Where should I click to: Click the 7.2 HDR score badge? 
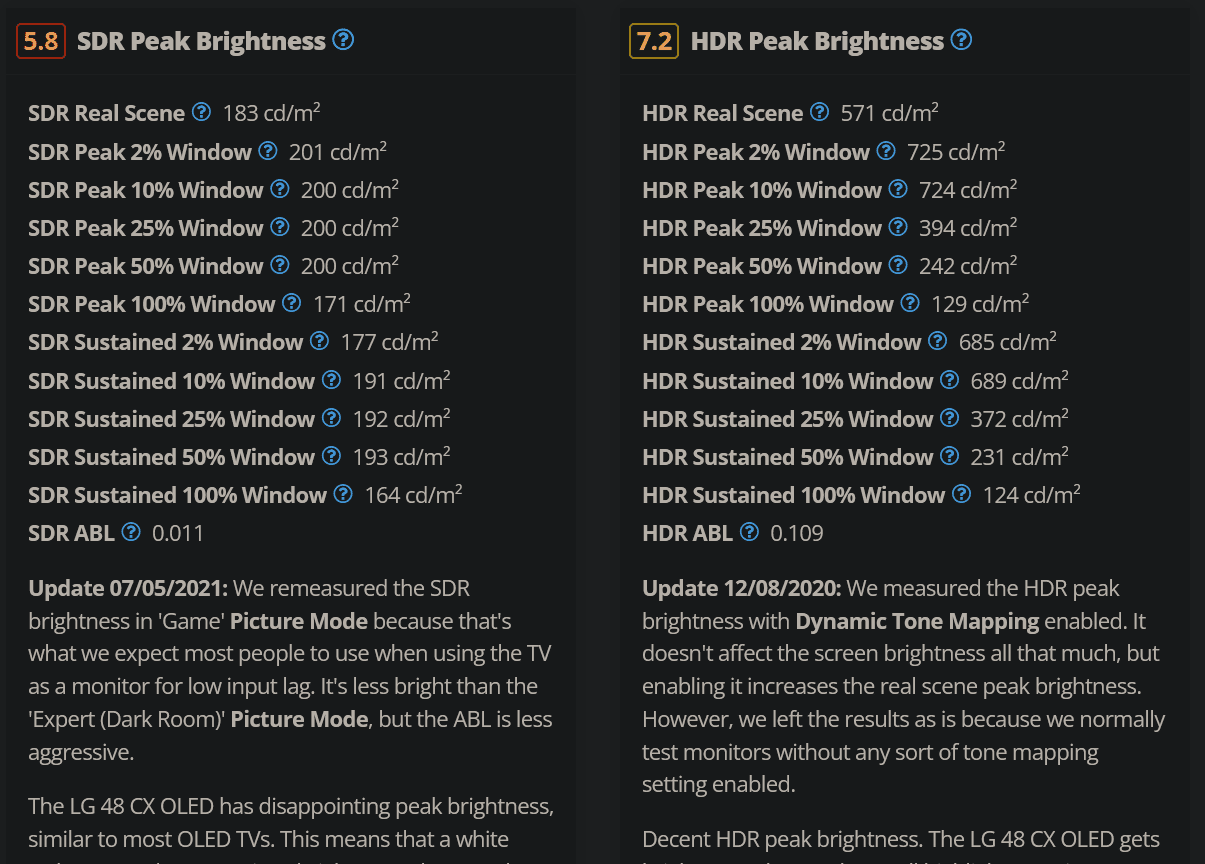[x=654, y=41]
